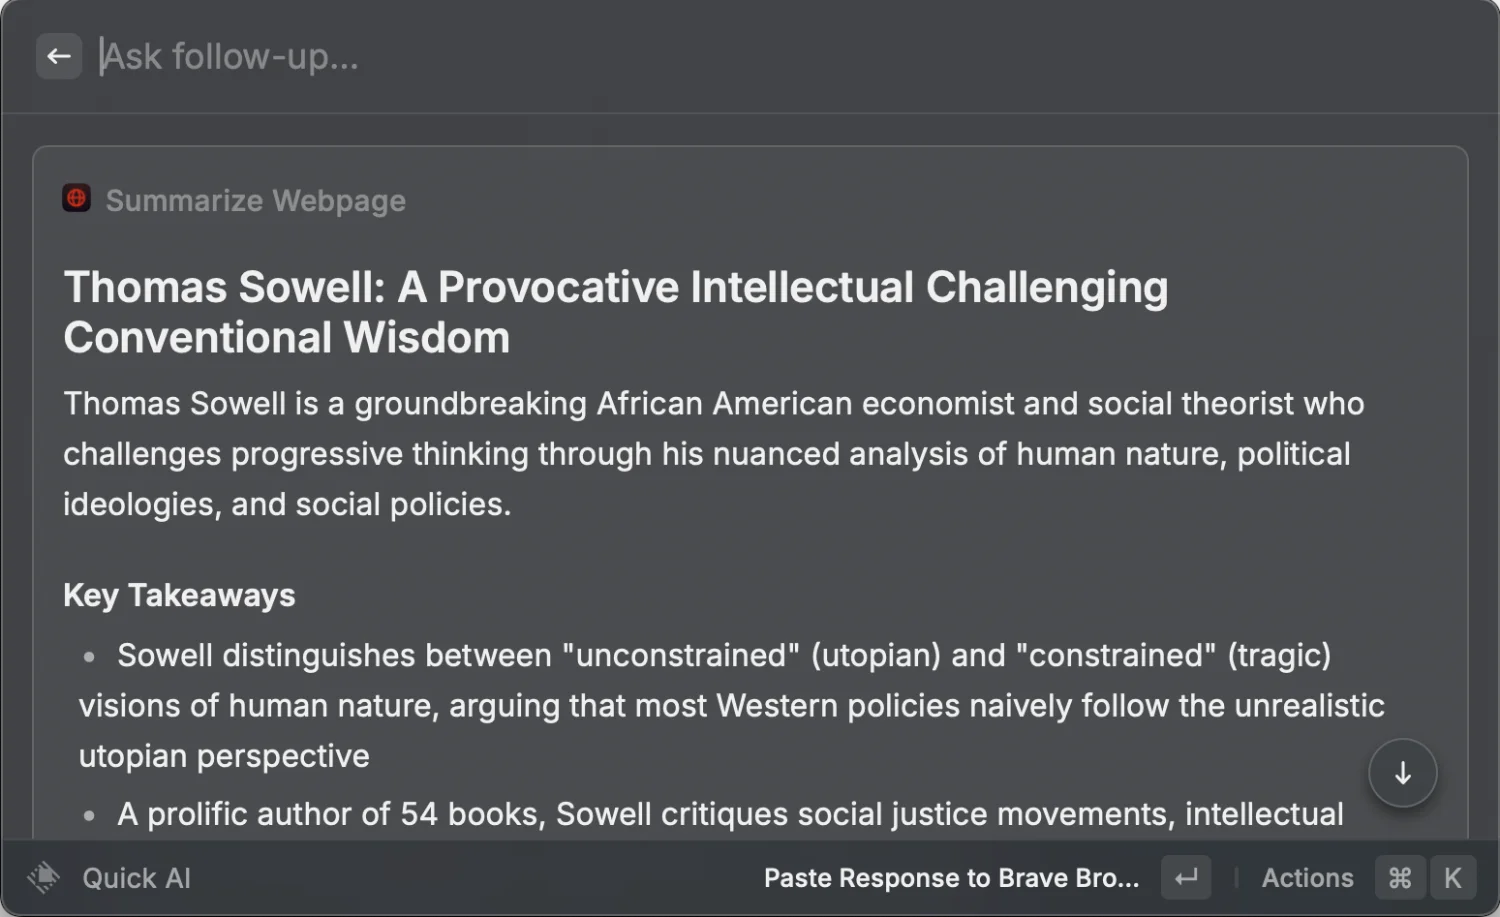Click the quoted word "unconstrained" in takeaways
Image resolution: width=1500 pixels, height=917 pixels.
(x=680, y=655)
